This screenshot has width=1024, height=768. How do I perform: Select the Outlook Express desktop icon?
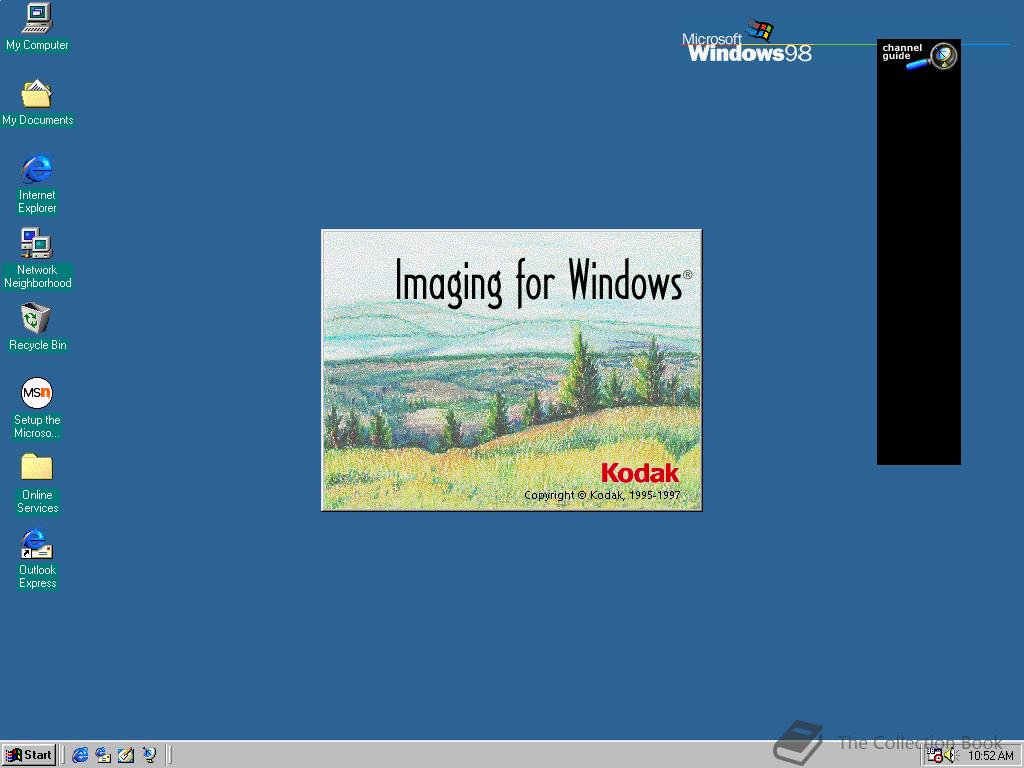click(x=37, y=543)
